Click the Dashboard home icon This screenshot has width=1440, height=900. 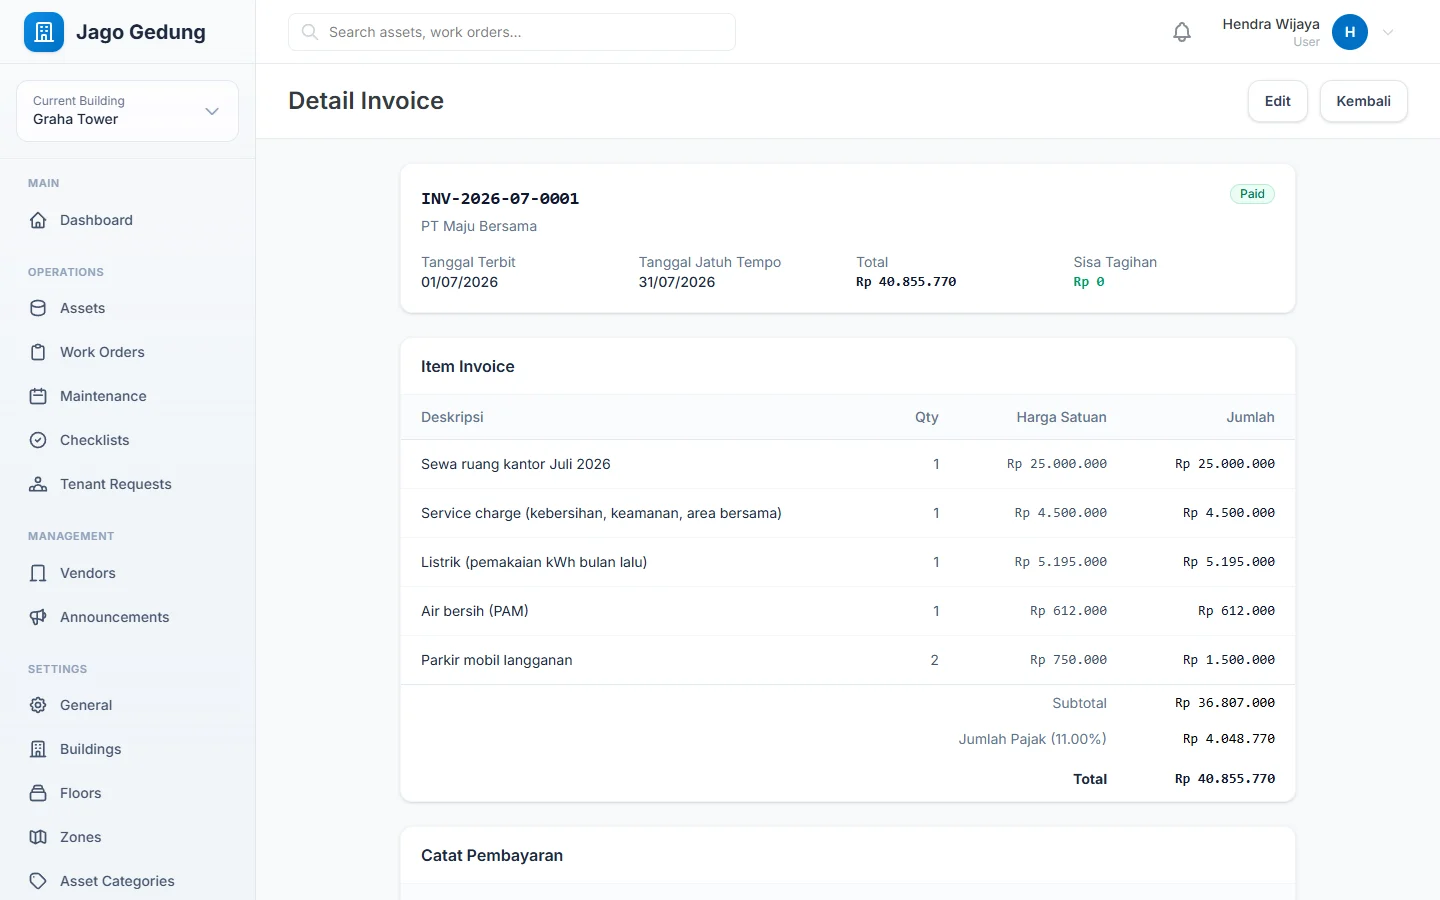point(38,220)
